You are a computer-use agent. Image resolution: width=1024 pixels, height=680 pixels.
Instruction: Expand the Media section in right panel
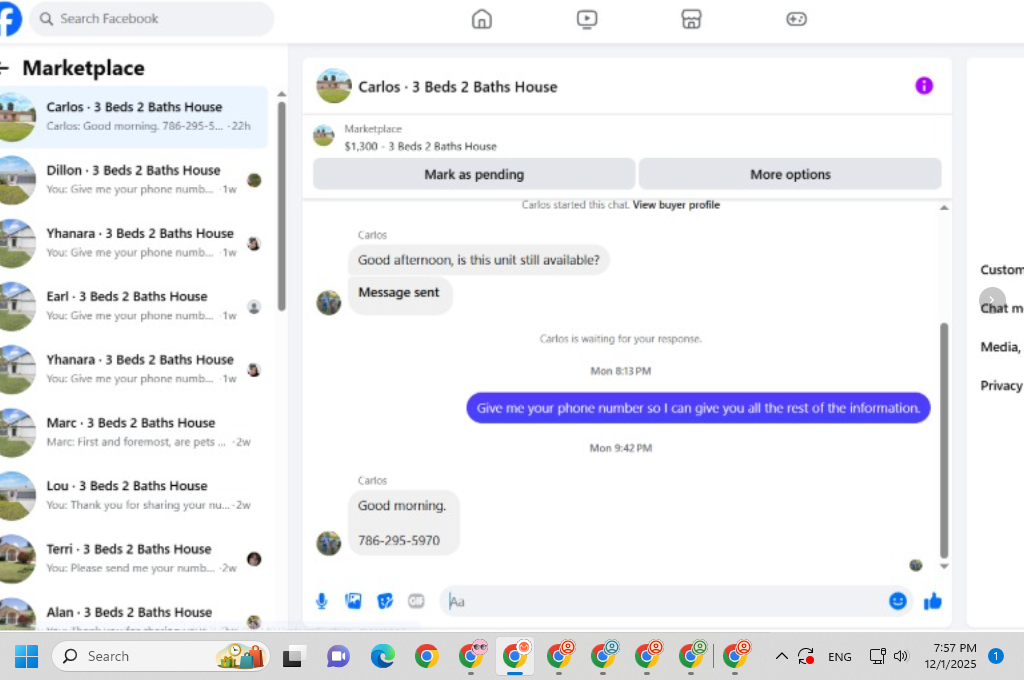pos(1000,347)
